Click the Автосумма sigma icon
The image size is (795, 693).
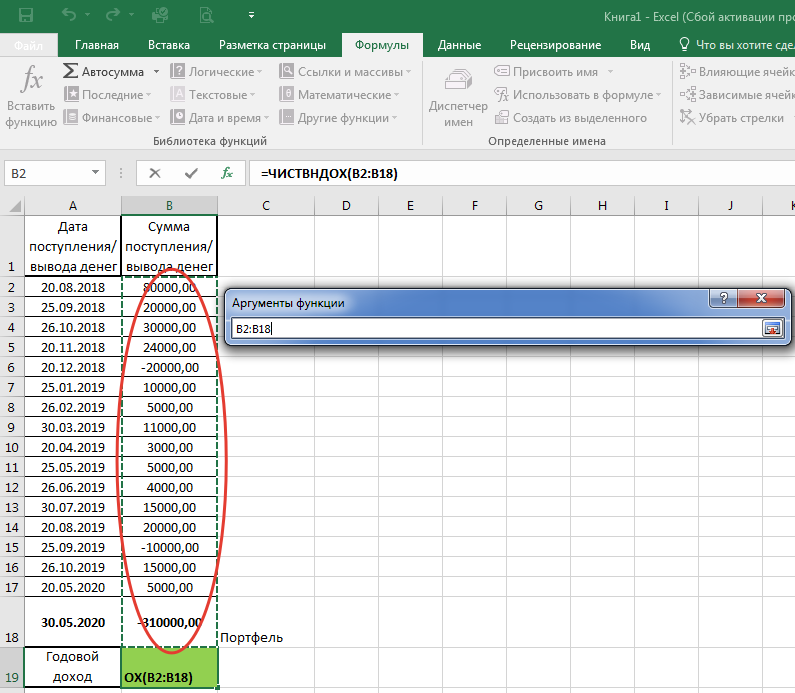click(x=70, y=71)
